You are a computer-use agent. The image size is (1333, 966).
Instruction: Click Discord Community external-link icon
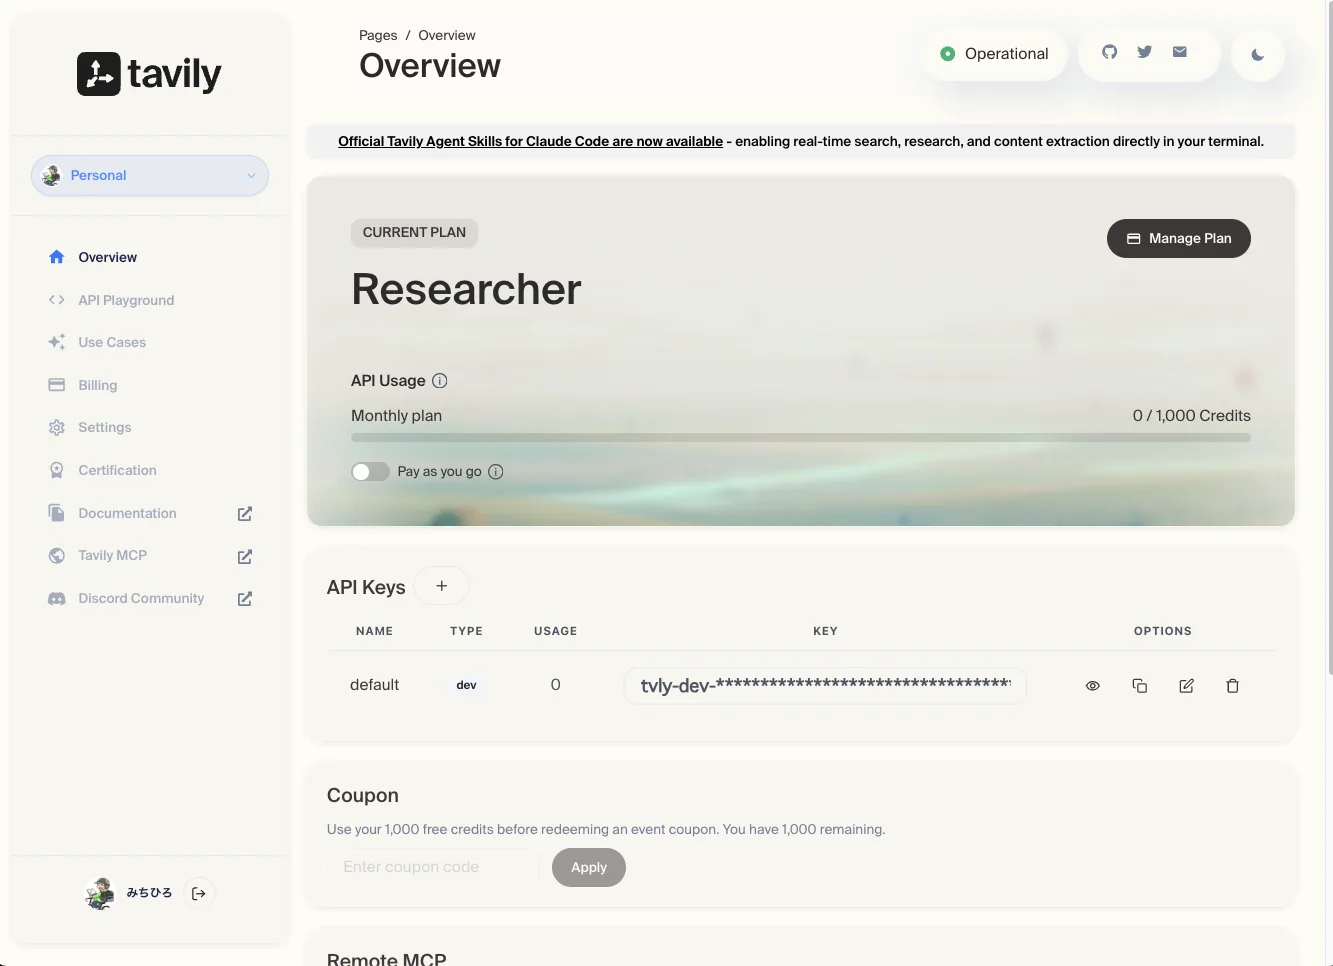245,599
